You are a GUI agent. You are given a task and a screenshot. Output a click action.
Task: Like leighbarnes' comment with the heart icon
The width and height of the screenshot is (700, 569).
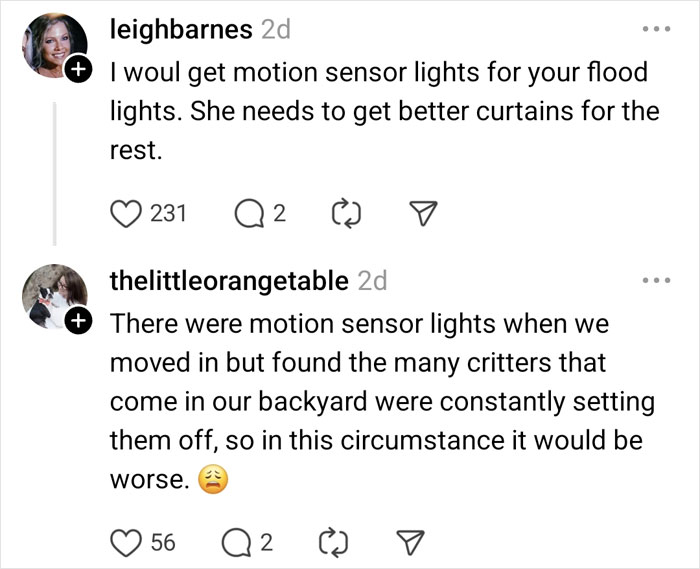pos(124,213)
